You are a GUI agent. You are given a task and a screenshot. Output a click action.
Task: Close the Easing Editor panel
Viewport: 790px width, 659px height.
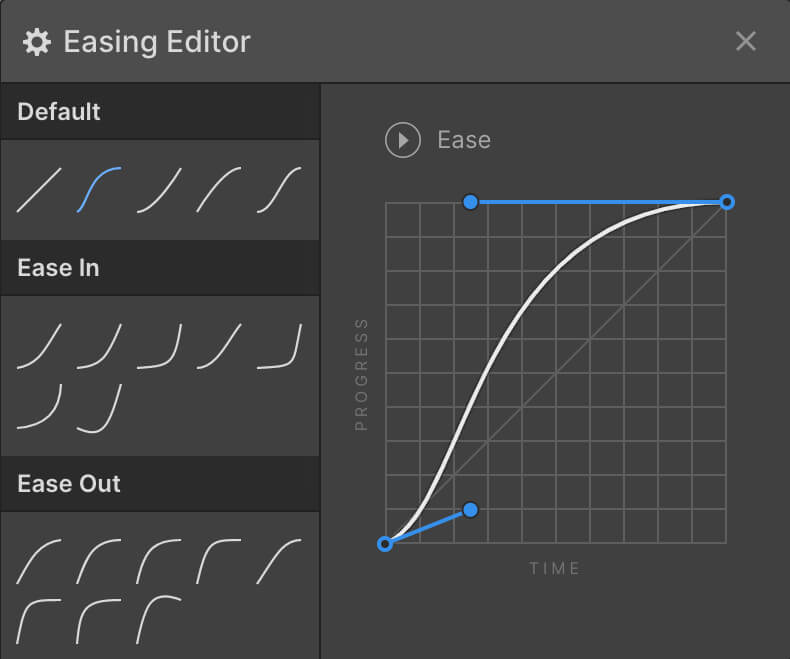(x=746, y=41)
